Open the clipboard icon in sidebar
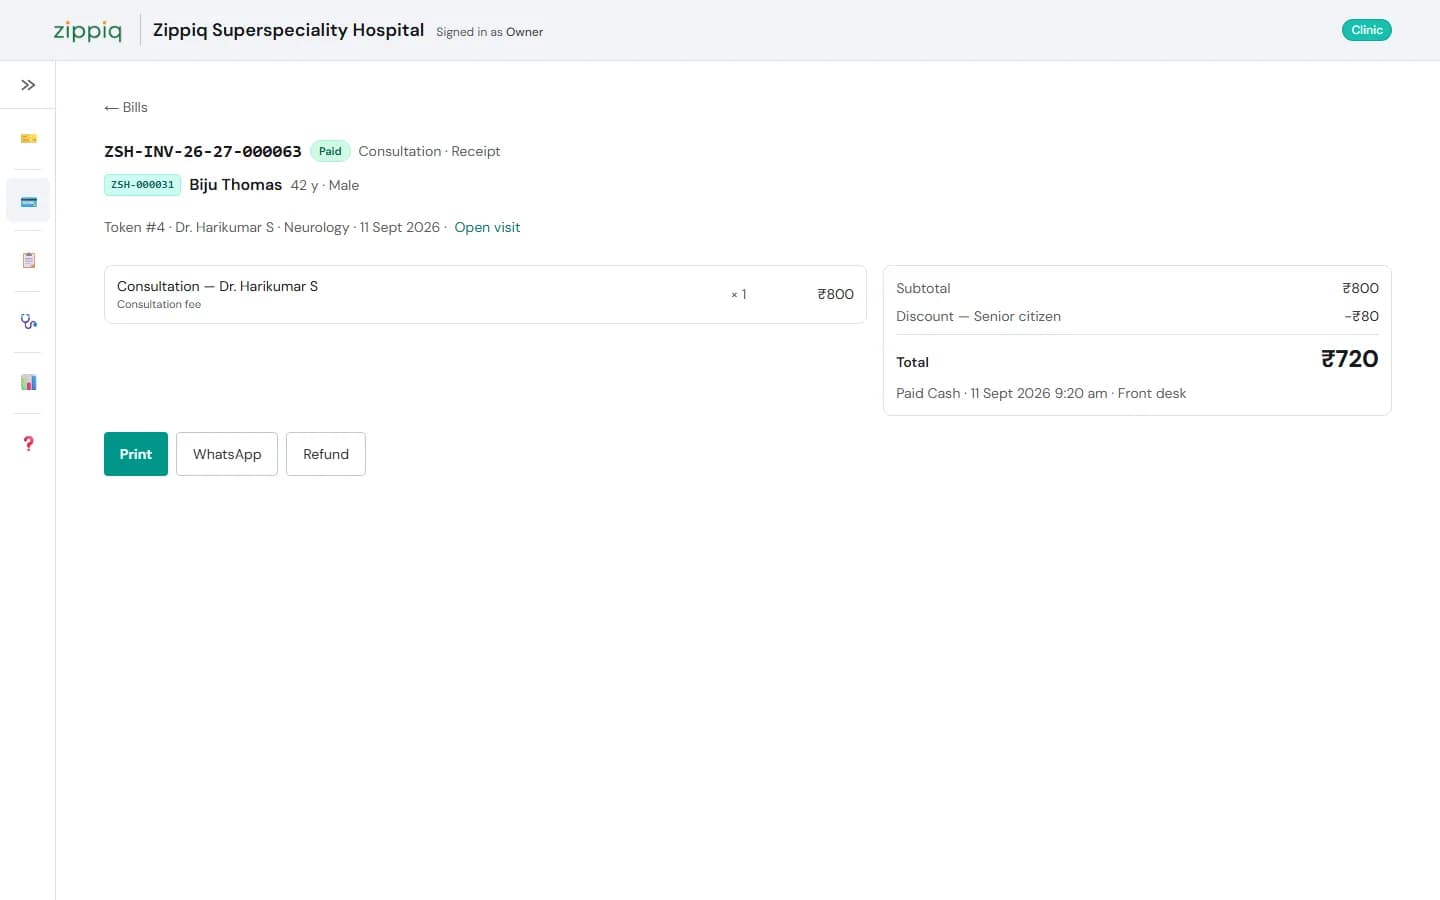Viewport: 1440px width, 900px height. pyautogui.click(x=28, y=260)
